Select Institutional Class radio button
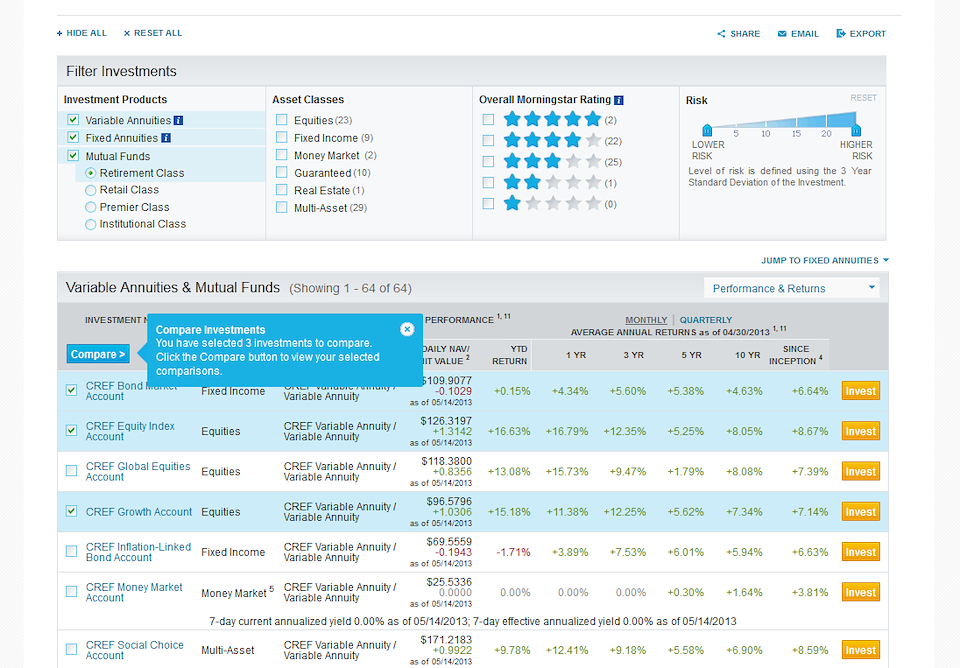 (x=91, y=225)
